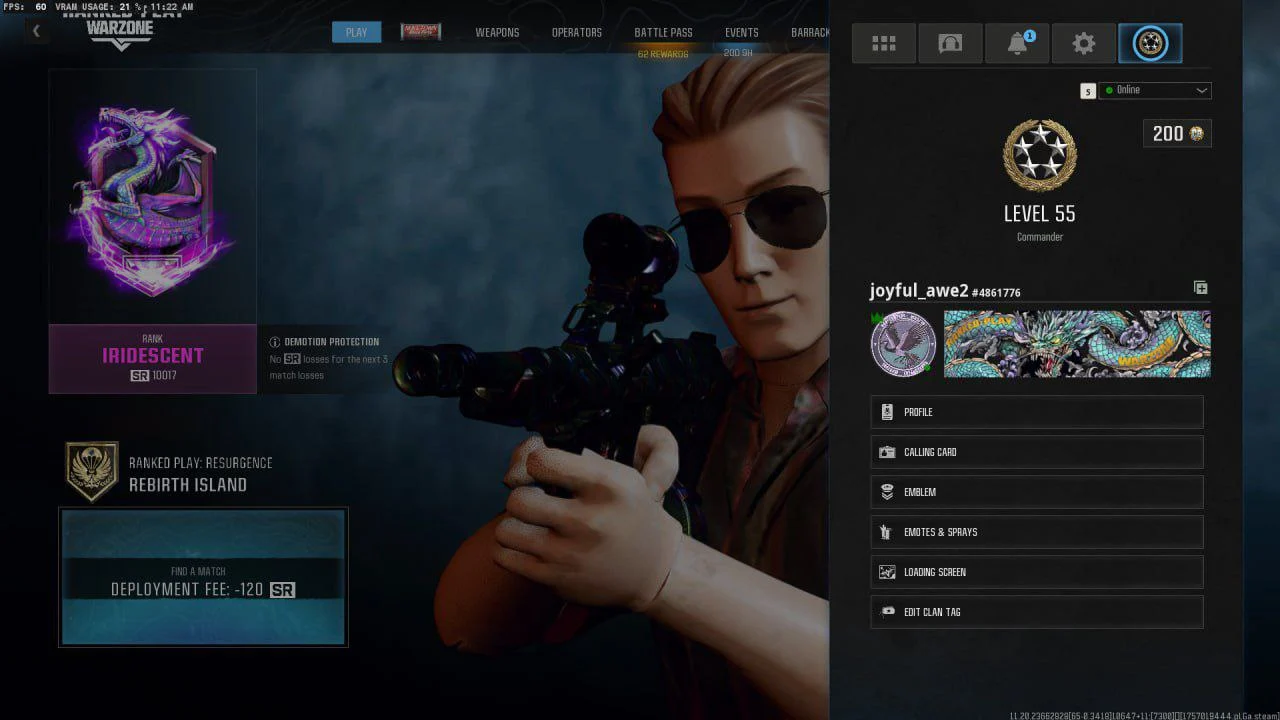Click the five-star Level 55 rank emblem
Image resolution: width=1280 pixels, height=720 pixels.
[x=1039, y=157]
